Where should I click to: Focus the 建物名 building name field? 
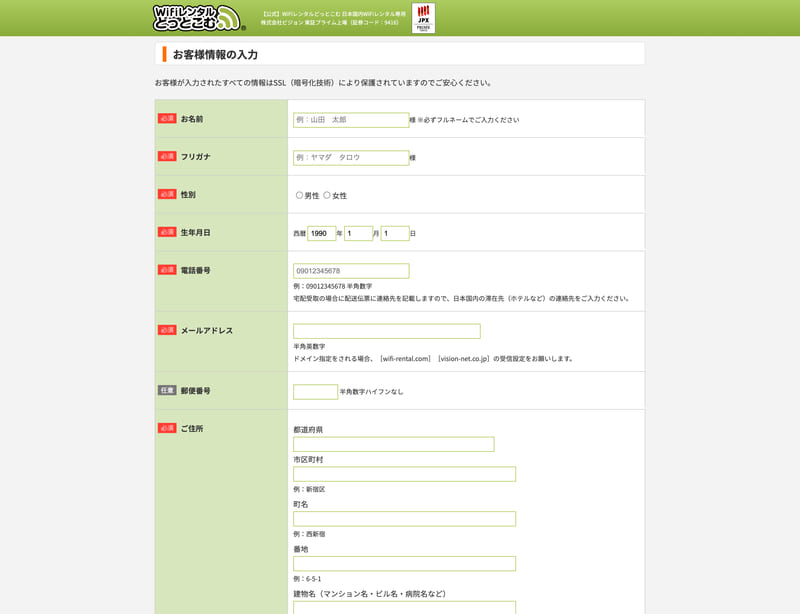point(404,607)
